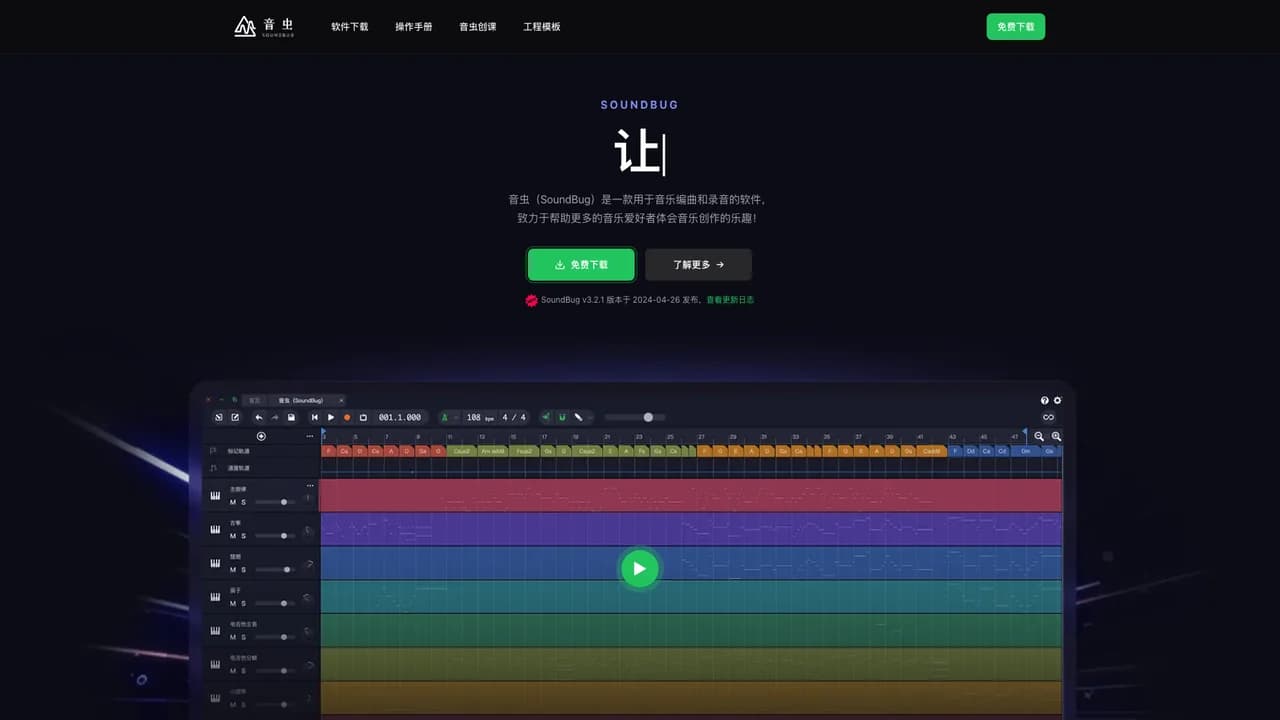Click the undo arrow in DAW toolbar
The height and width of the screenshot is (720, 1280).
[x=259, y=417]
